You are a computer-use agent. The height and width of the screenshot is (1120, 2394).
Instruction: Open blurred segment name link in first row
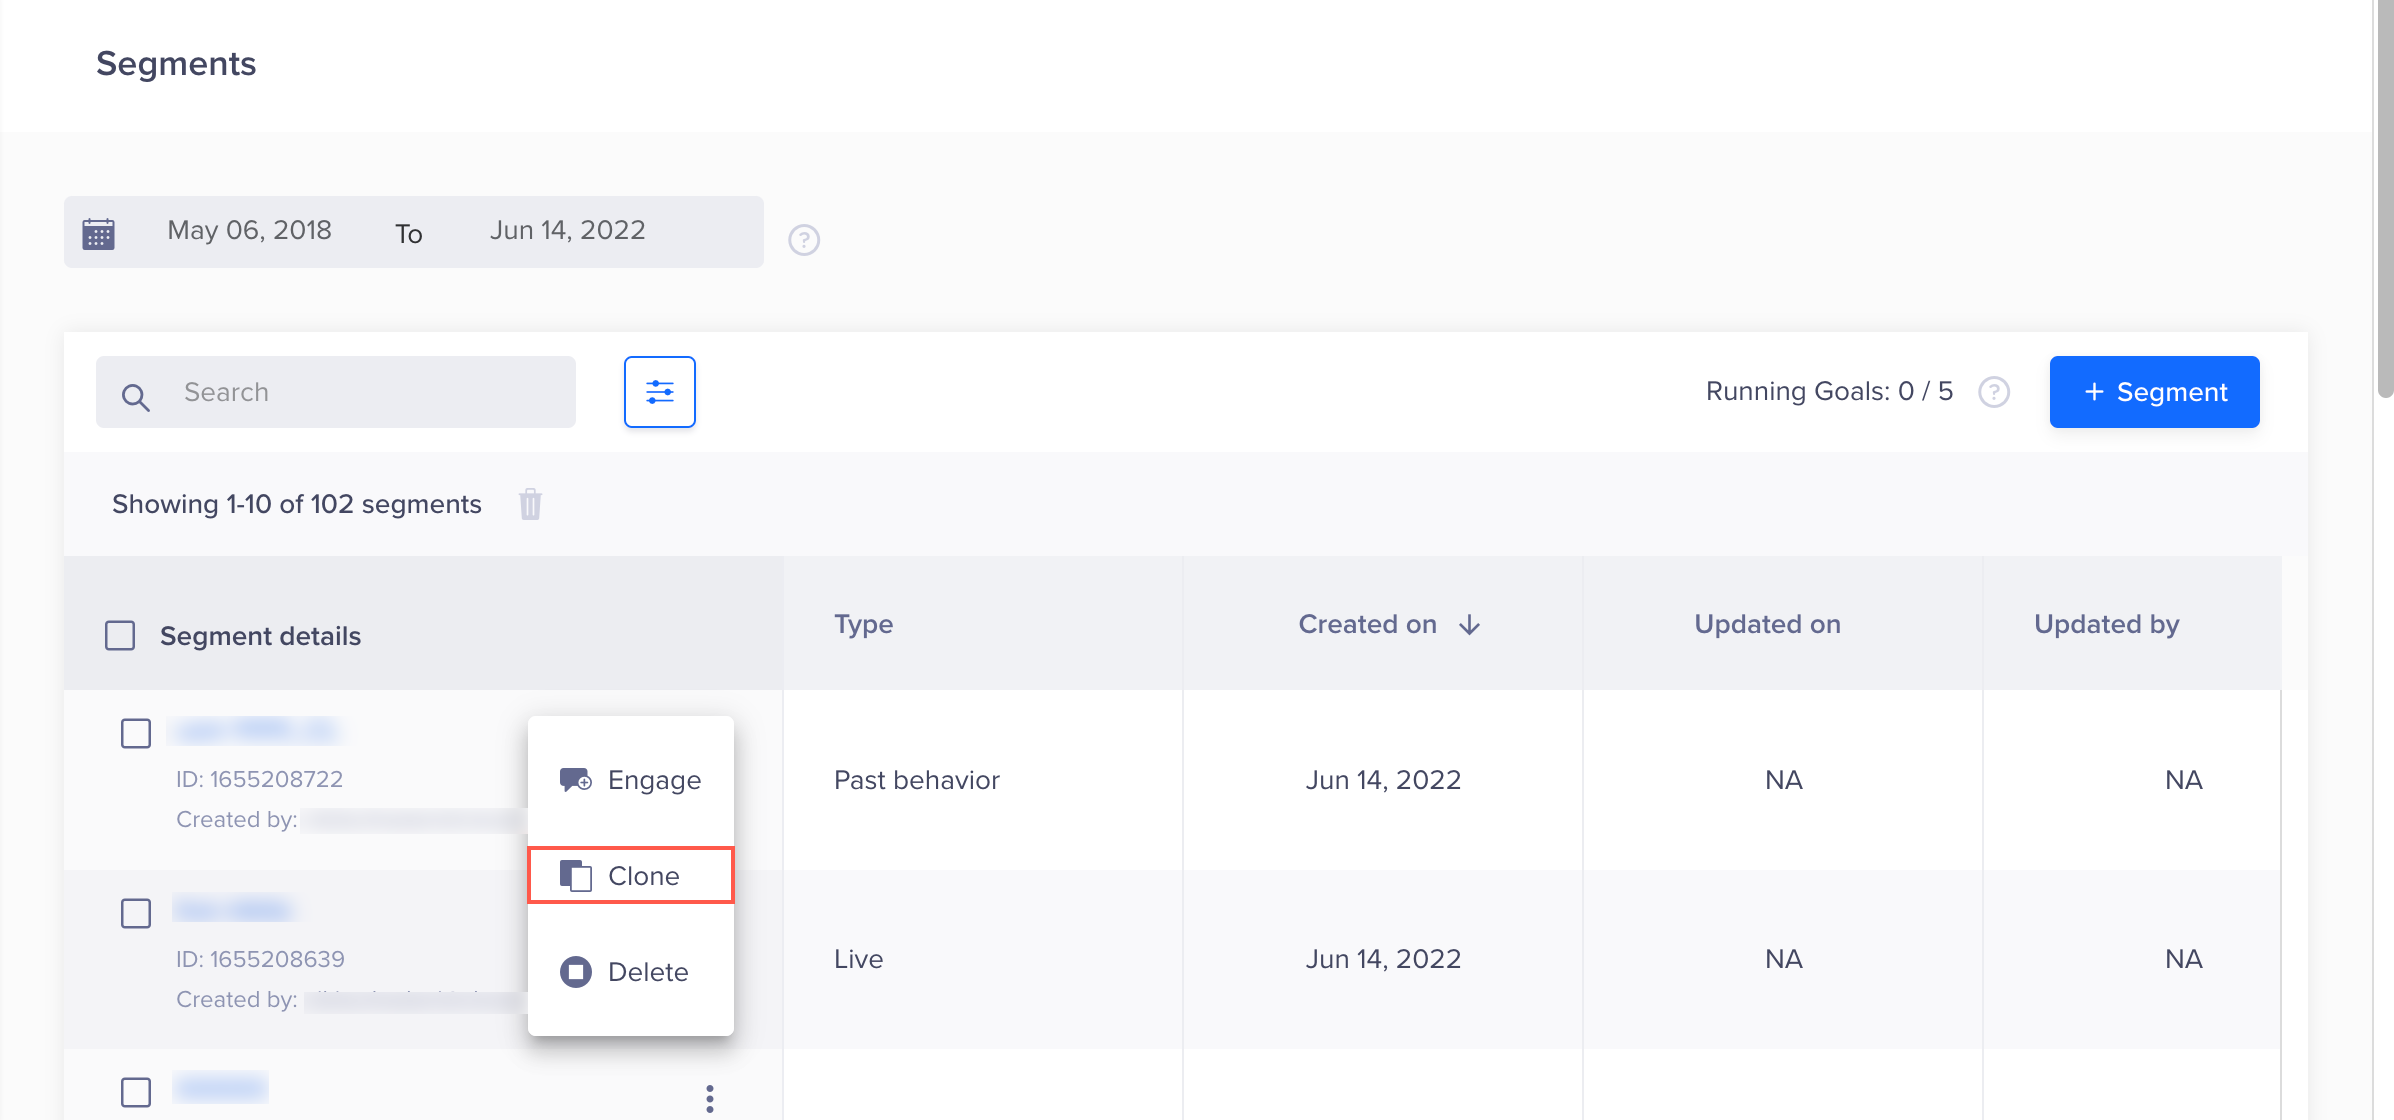pos(256,730)
